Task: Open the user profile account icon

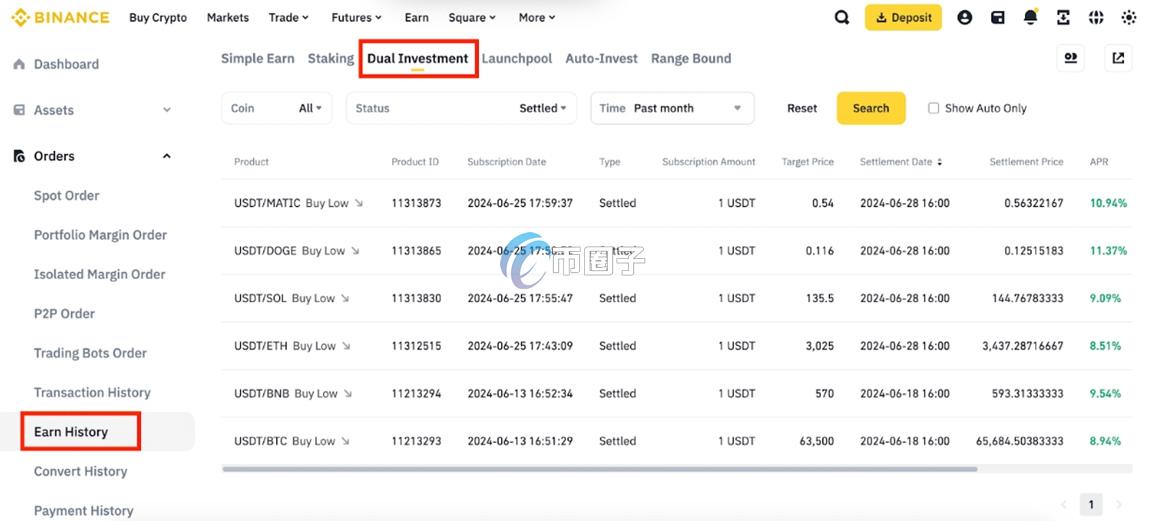Action: pyautogui.click(x=964, y=18)
